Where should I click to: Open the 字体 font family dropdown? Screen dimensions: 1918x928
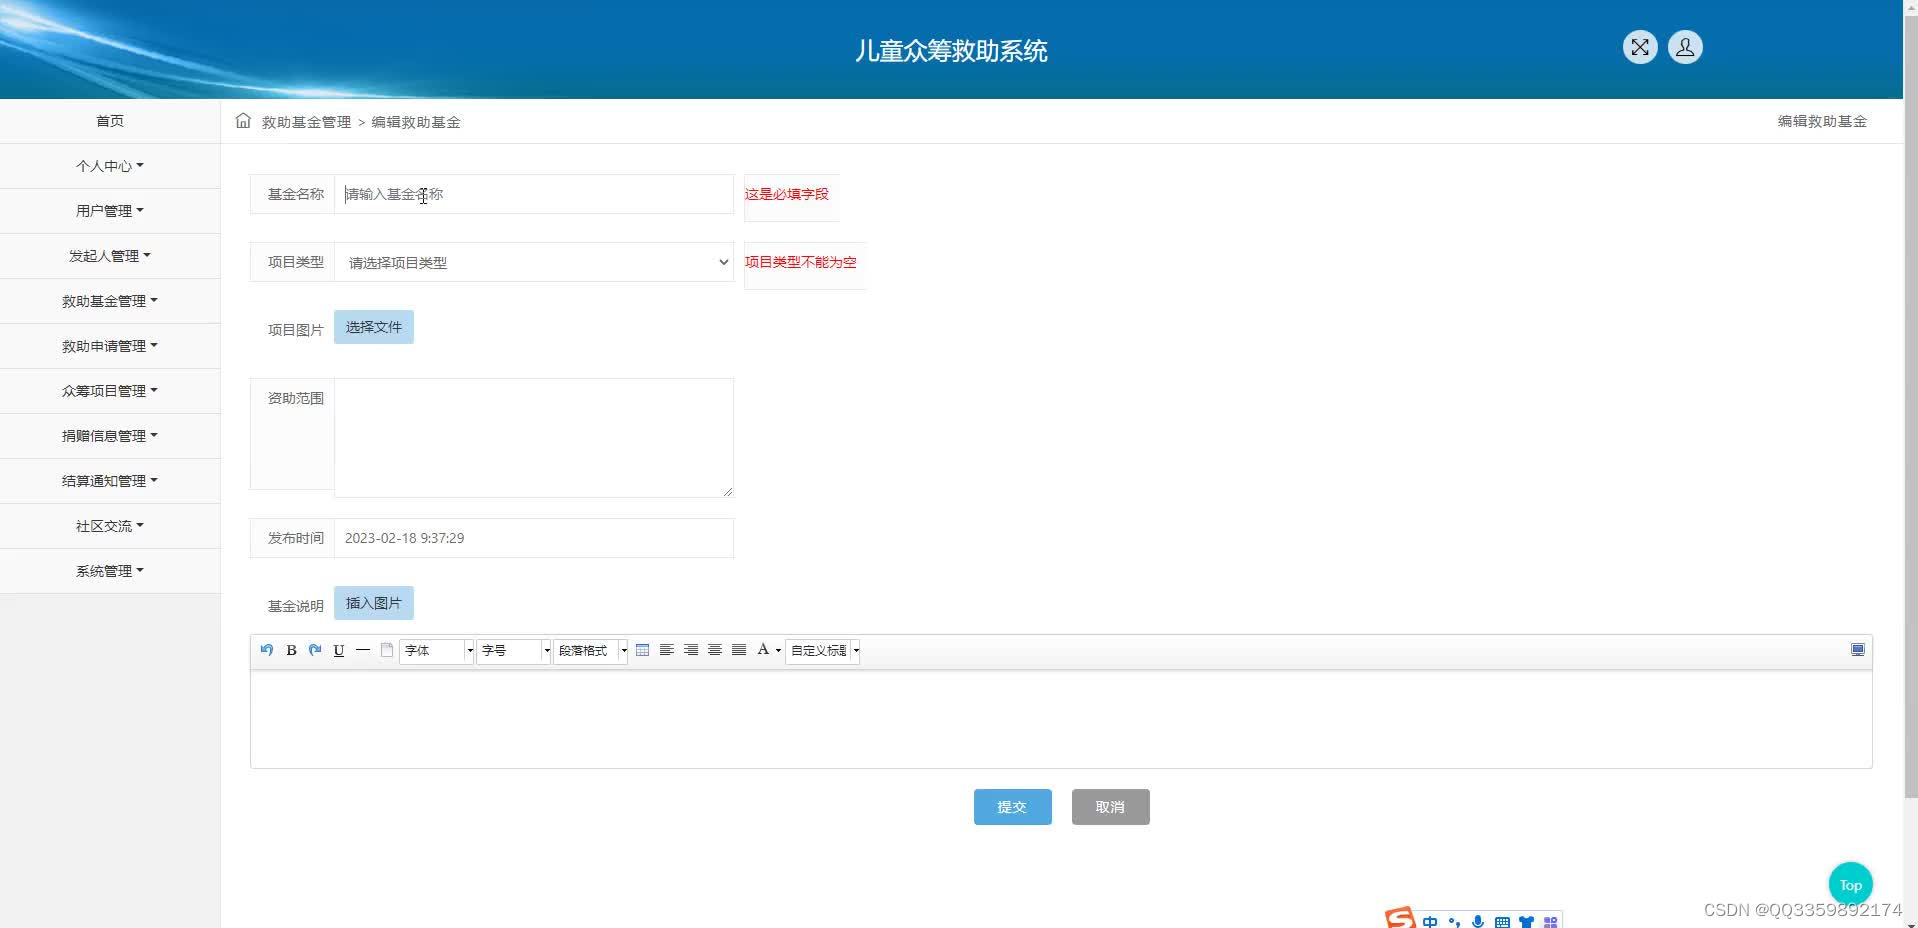(x=437, y=651)
